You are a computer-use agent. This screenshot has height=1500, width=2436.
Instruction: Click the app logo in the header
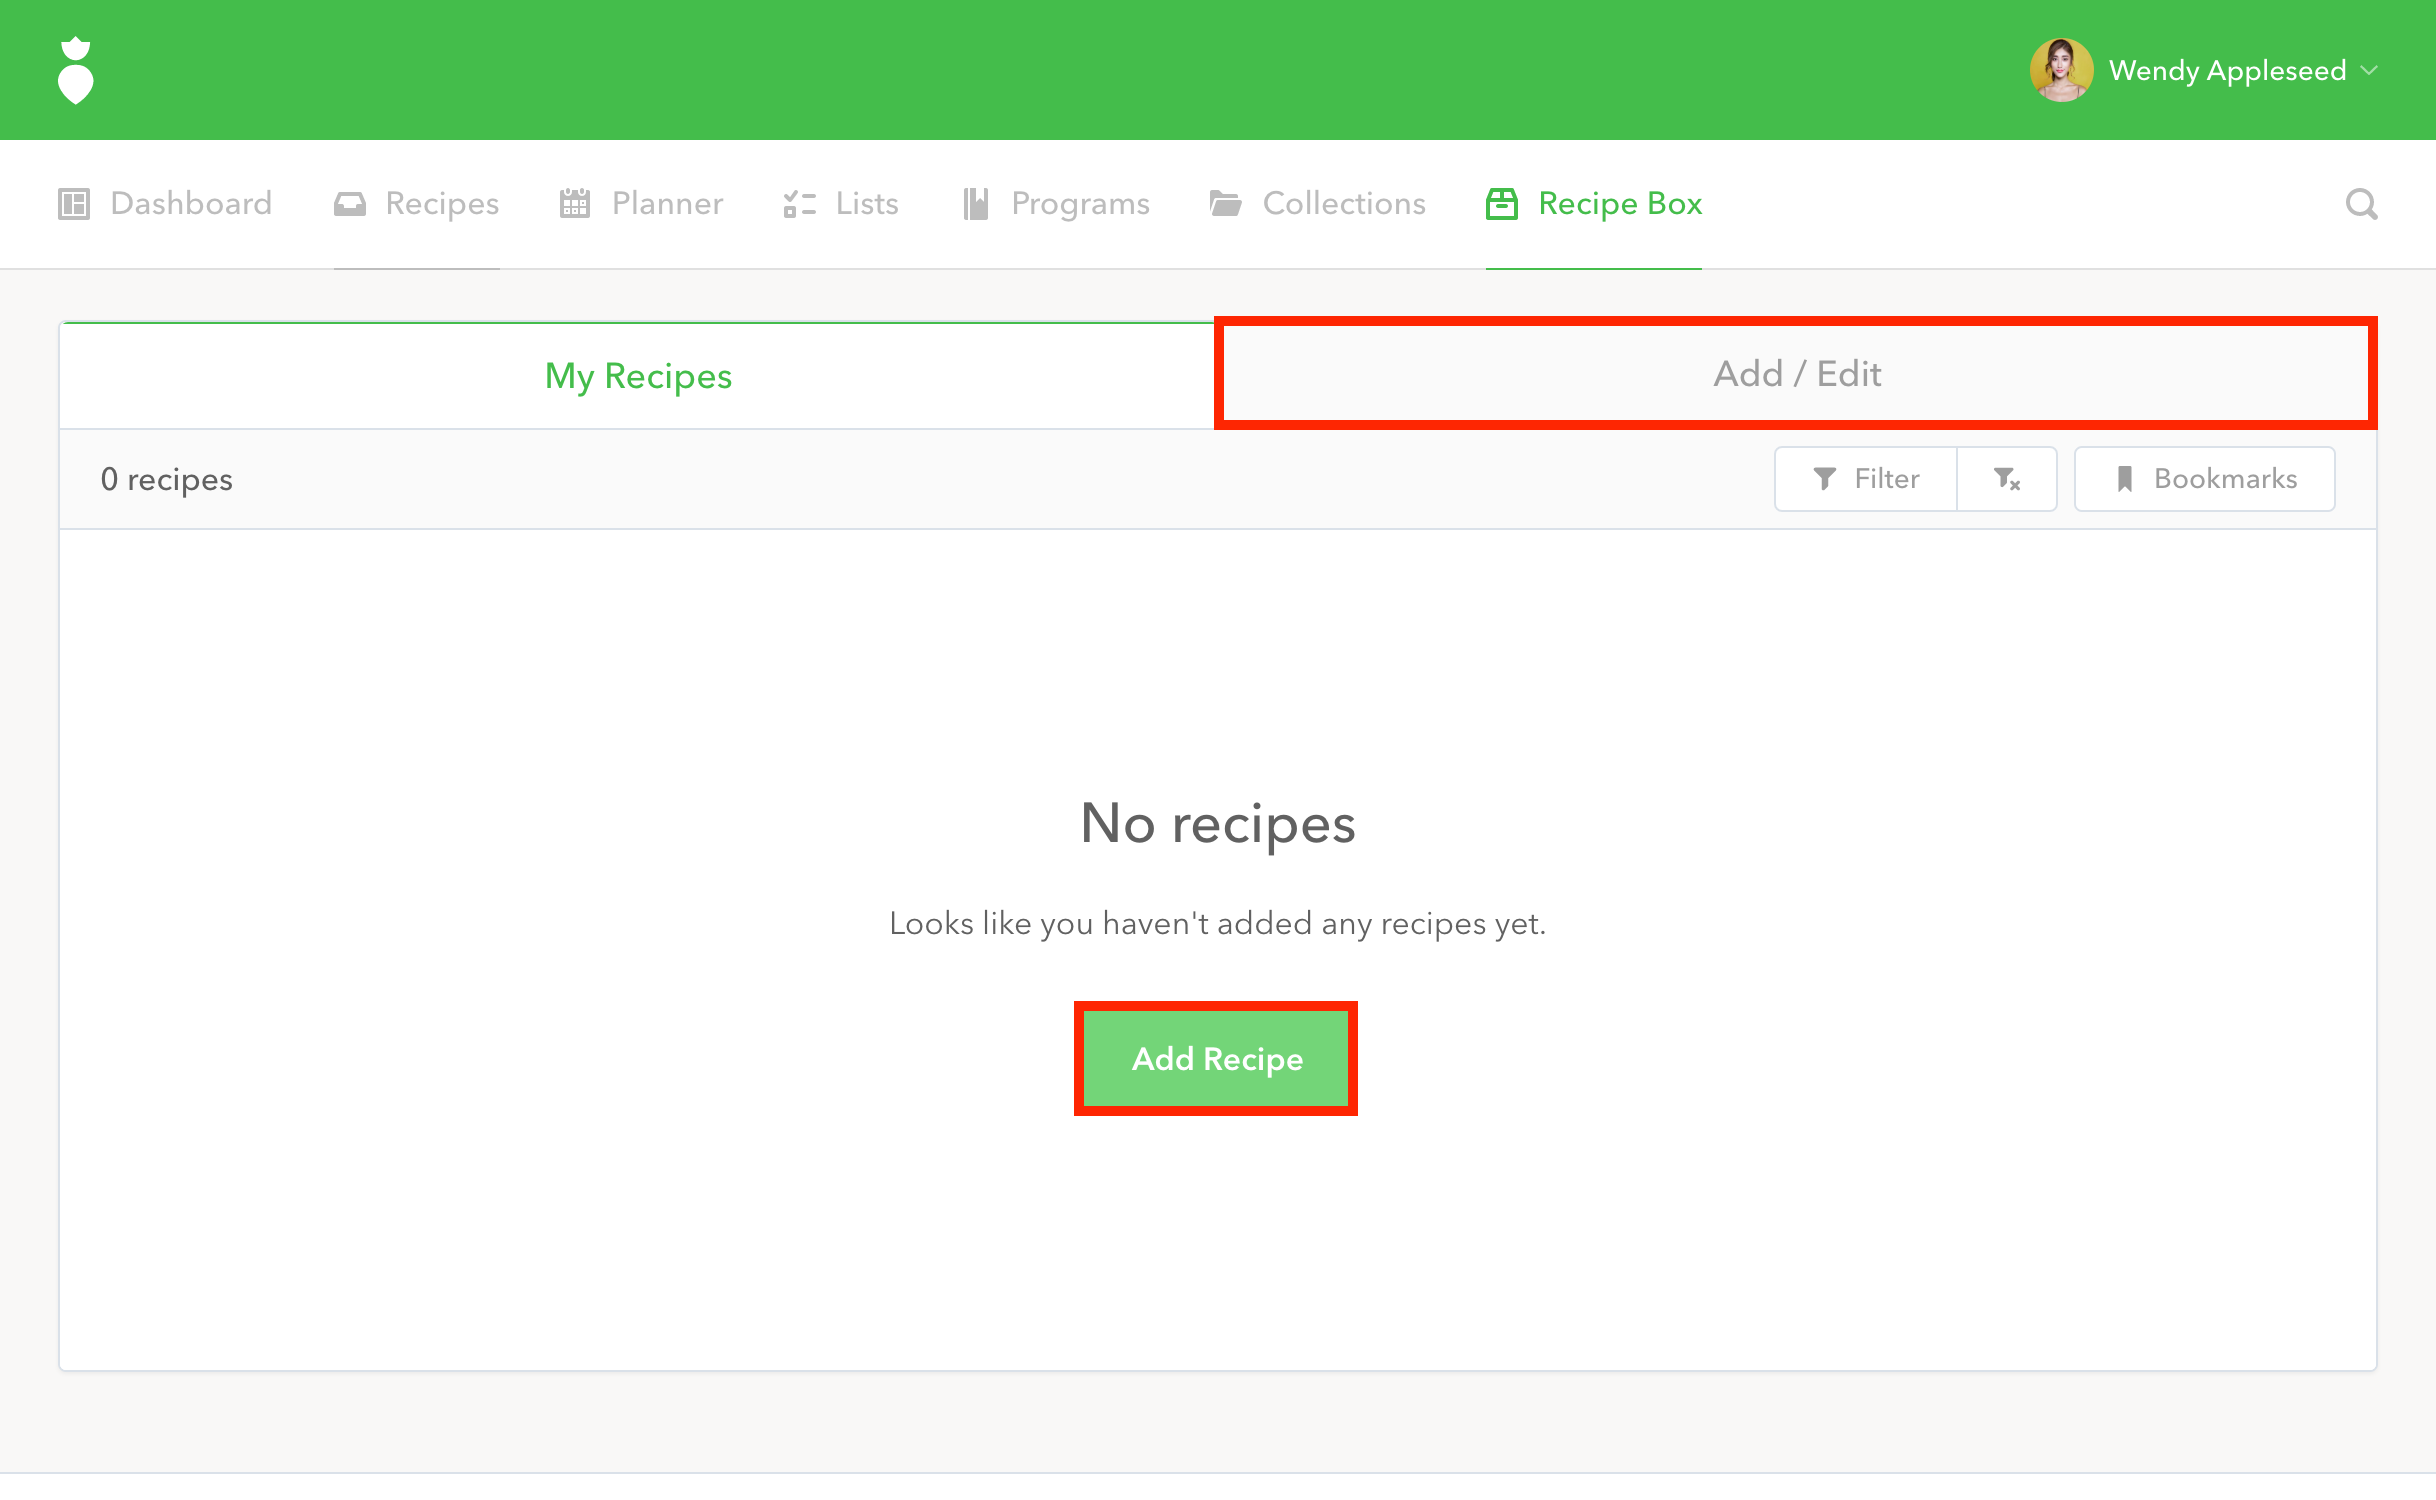(x=76, y=70)
